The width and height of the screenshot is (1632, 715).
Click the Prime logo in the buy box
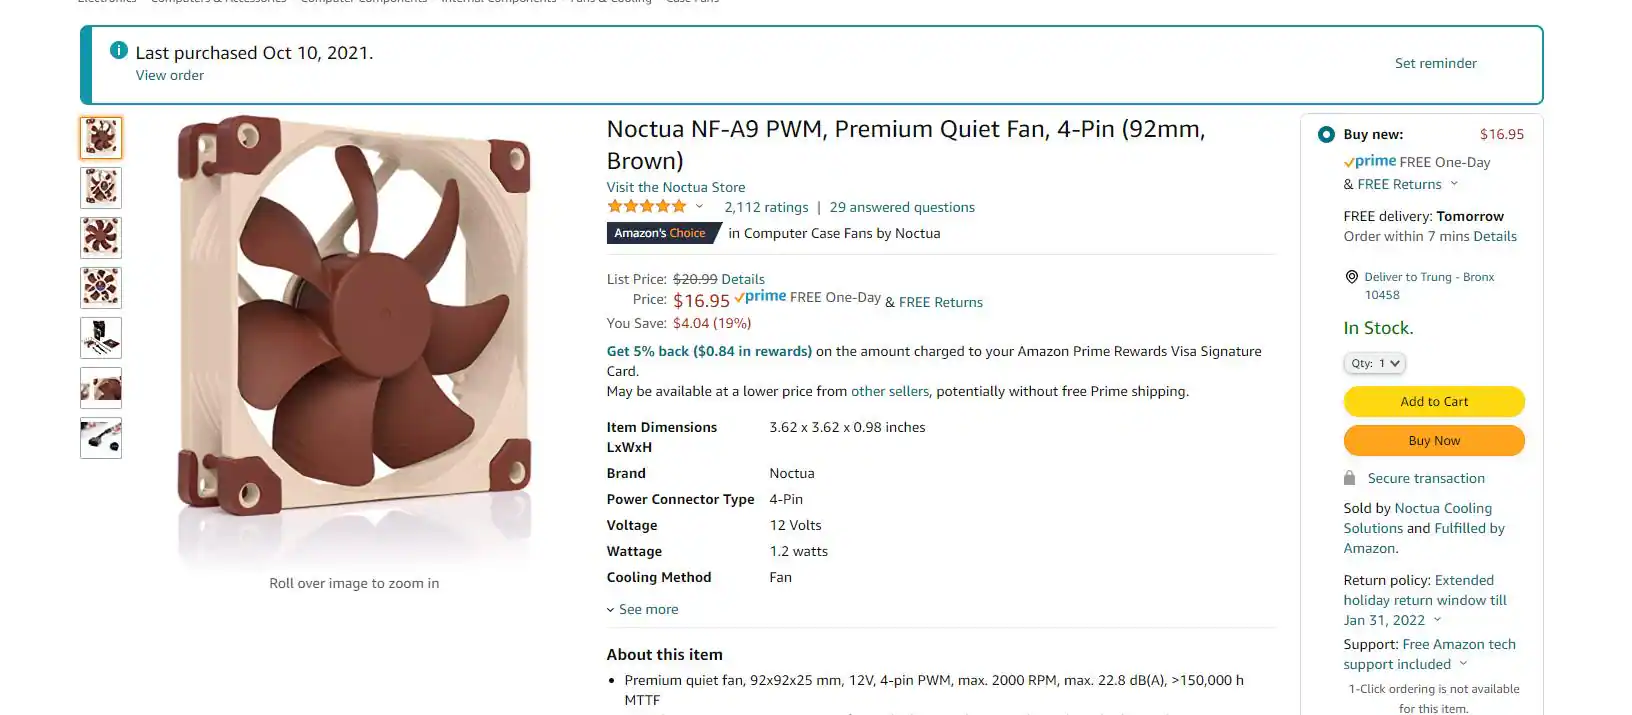coord(1370,162)
